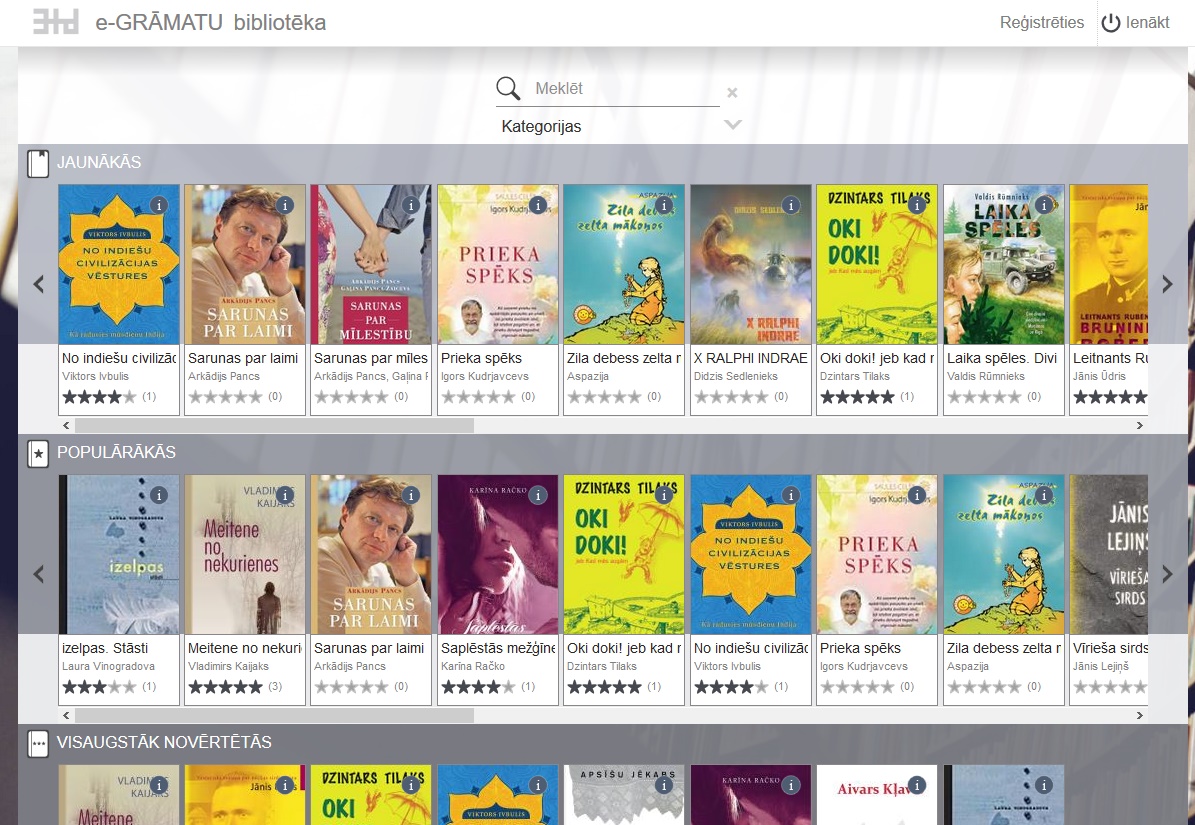Click the e-GRĀMATU library logo icon

[56, 22]
